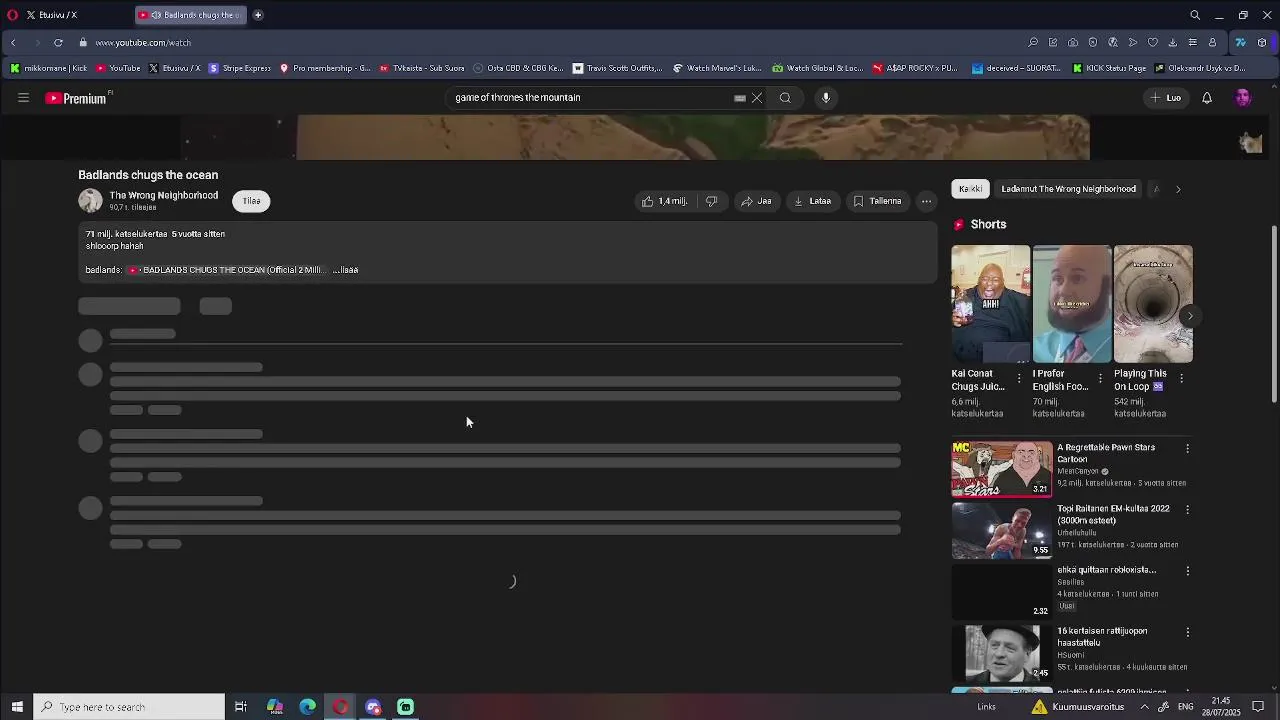Screen dimensions: 1280x720
Task: Open The Wrong Neighborhood channel avatar
Action: [90, 201]
